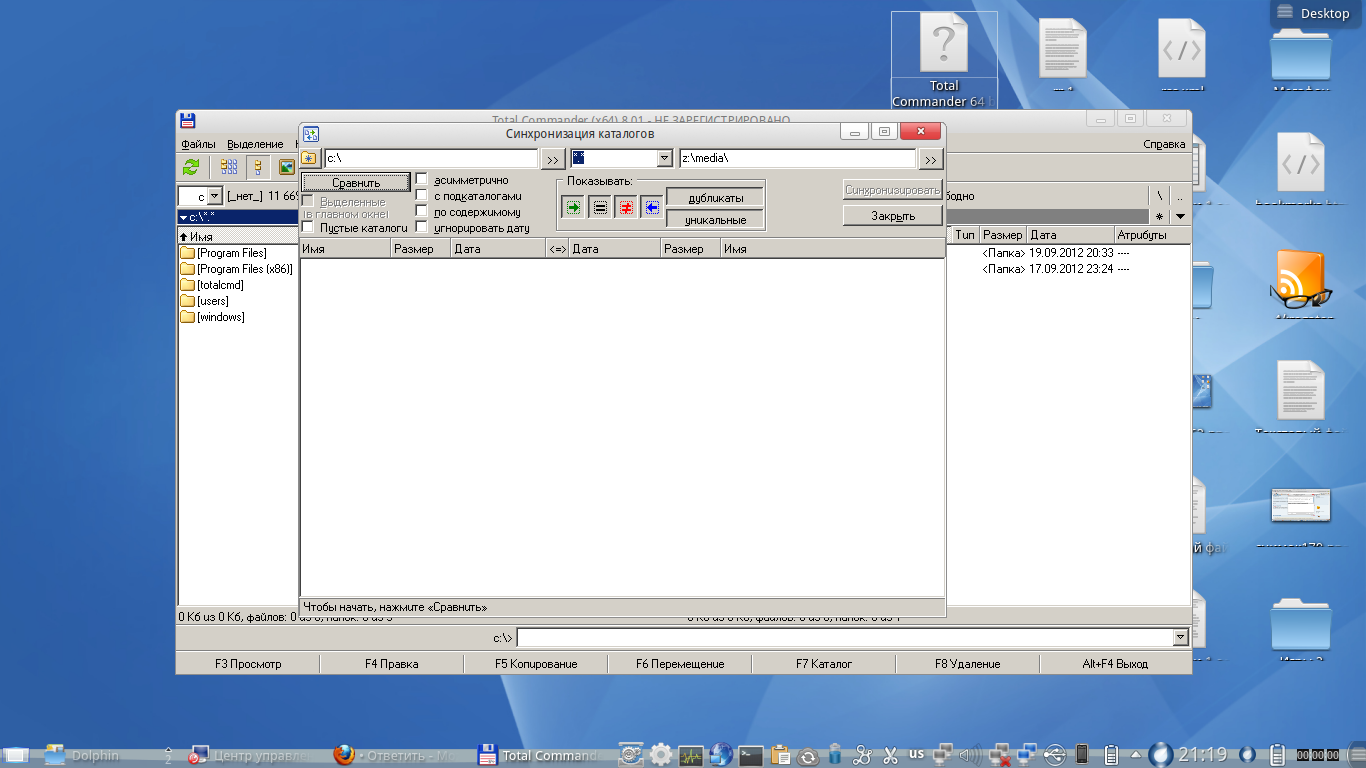Go to root with the \ button in Total Commander

1159,196
